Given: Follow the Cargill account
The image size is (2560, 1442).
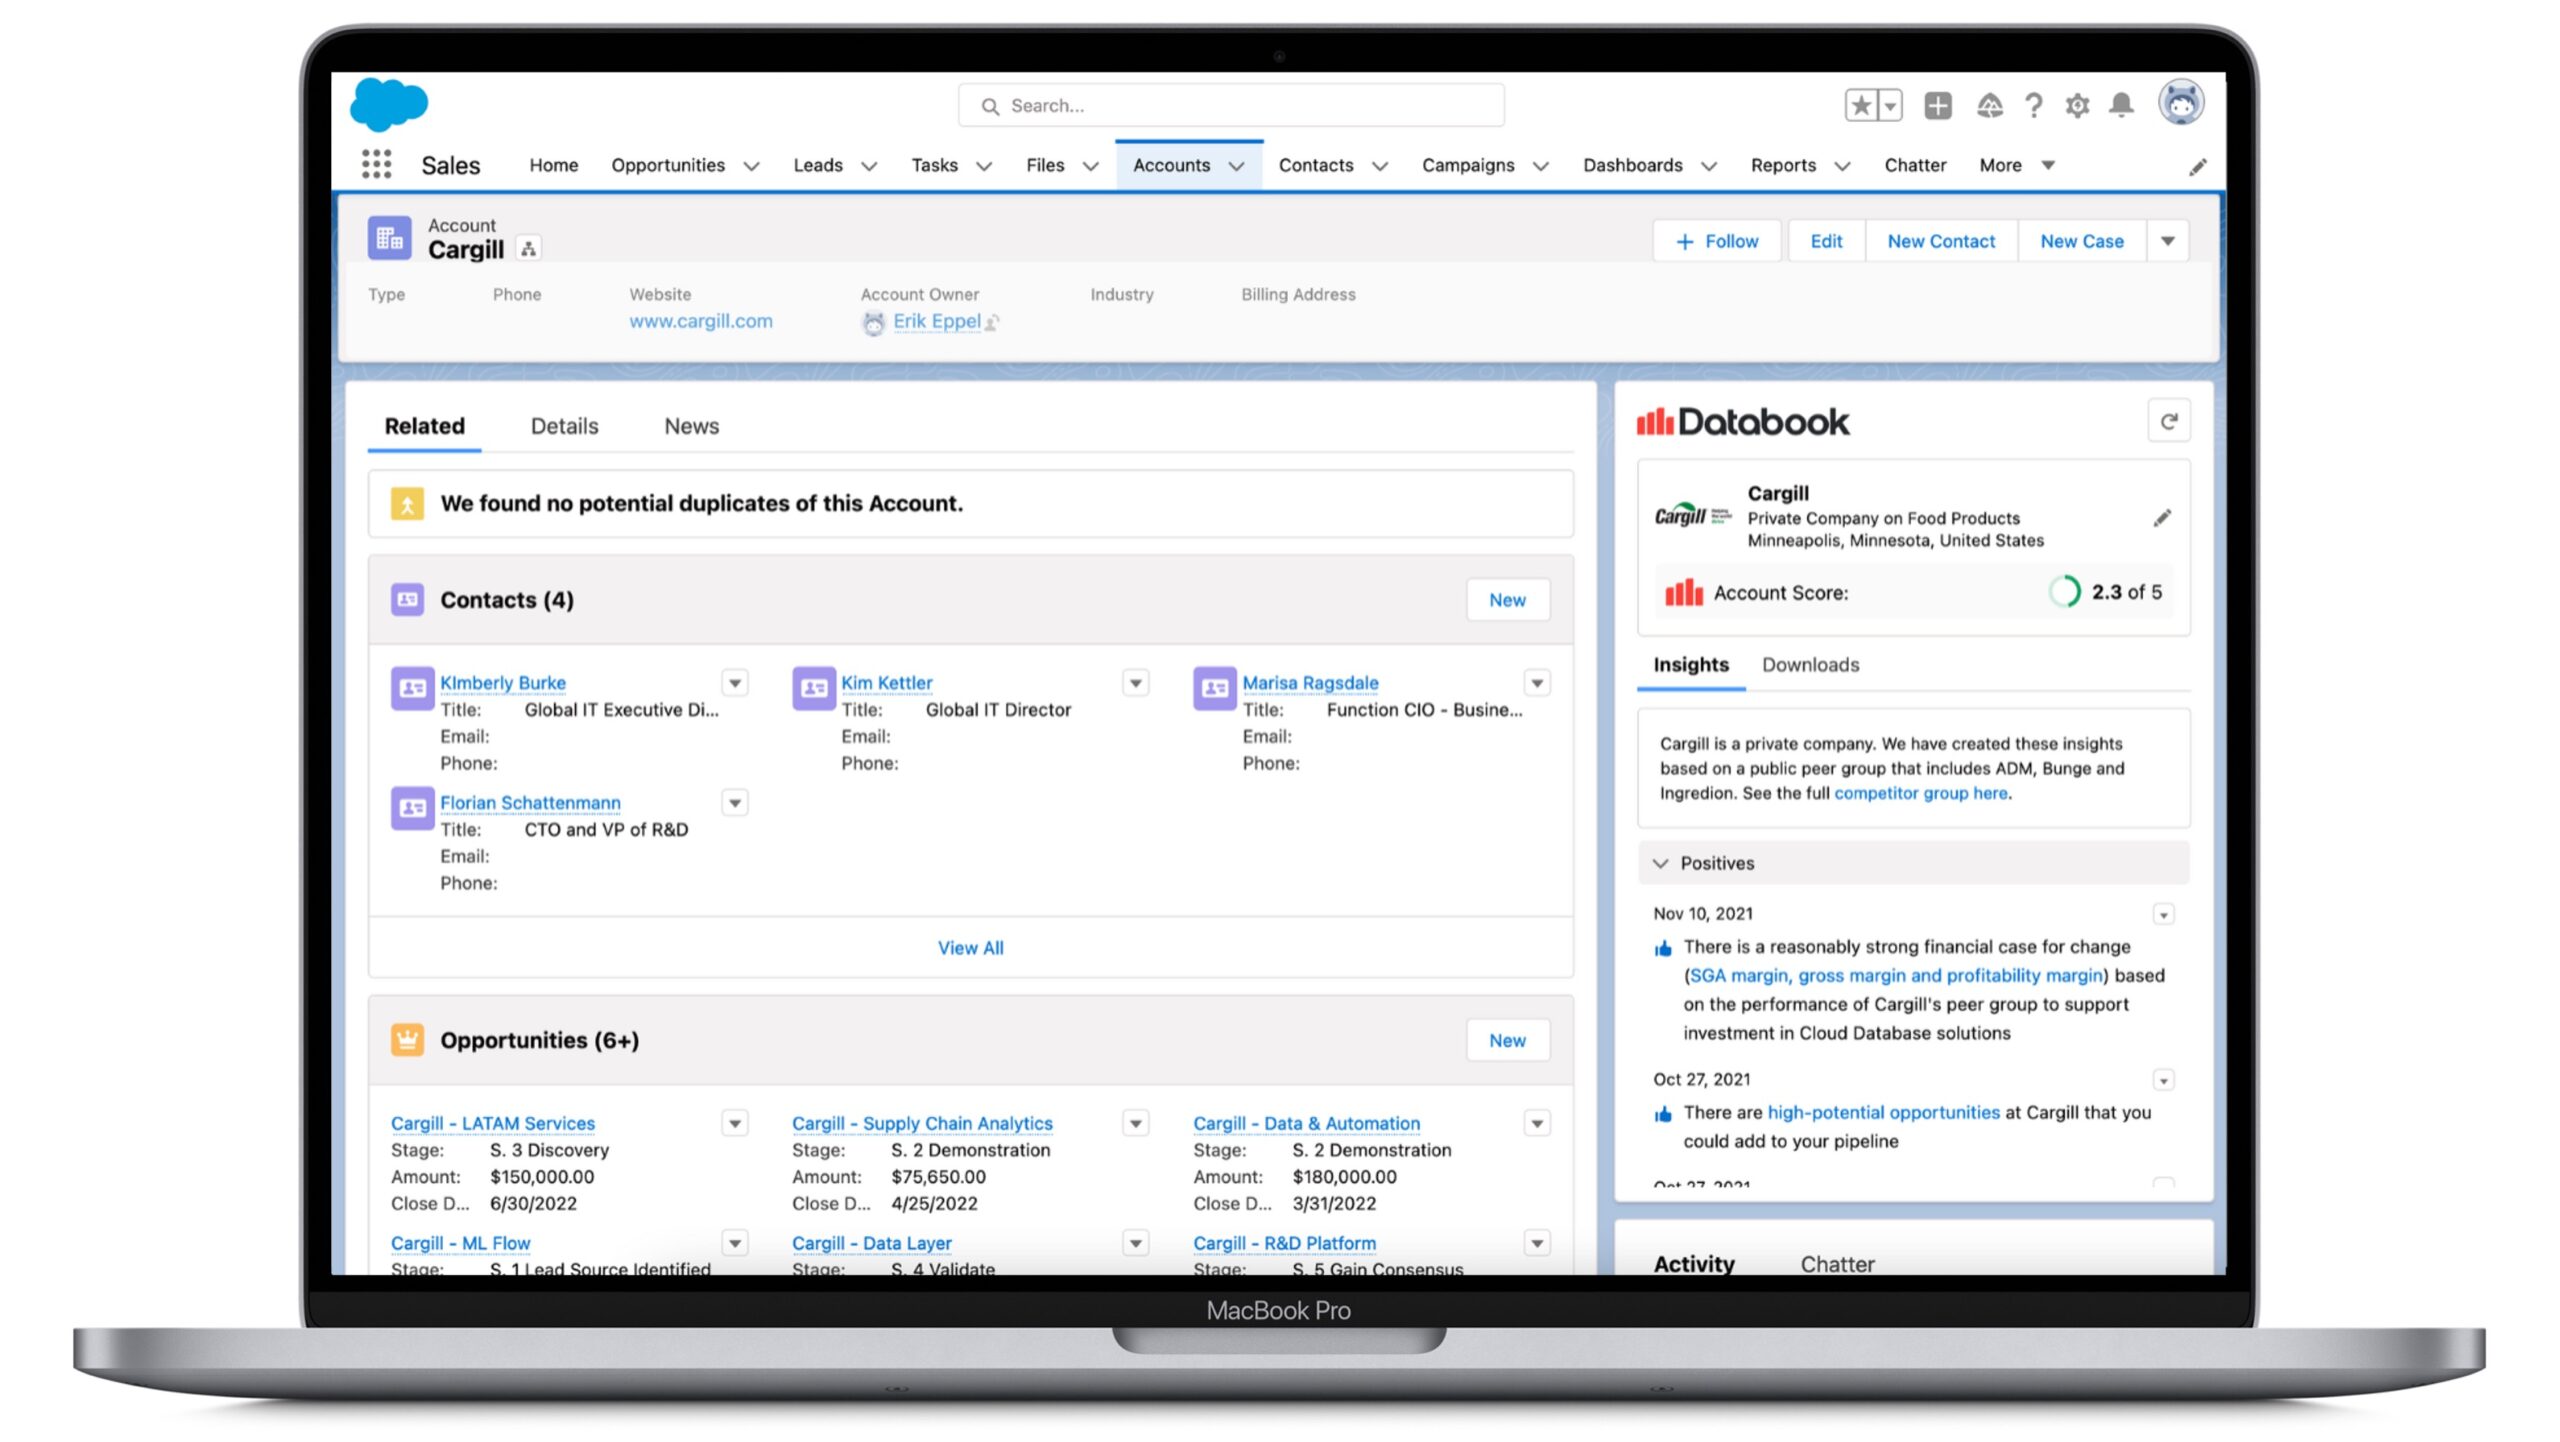Looking at the screenshot, I should coord(1717,241).
